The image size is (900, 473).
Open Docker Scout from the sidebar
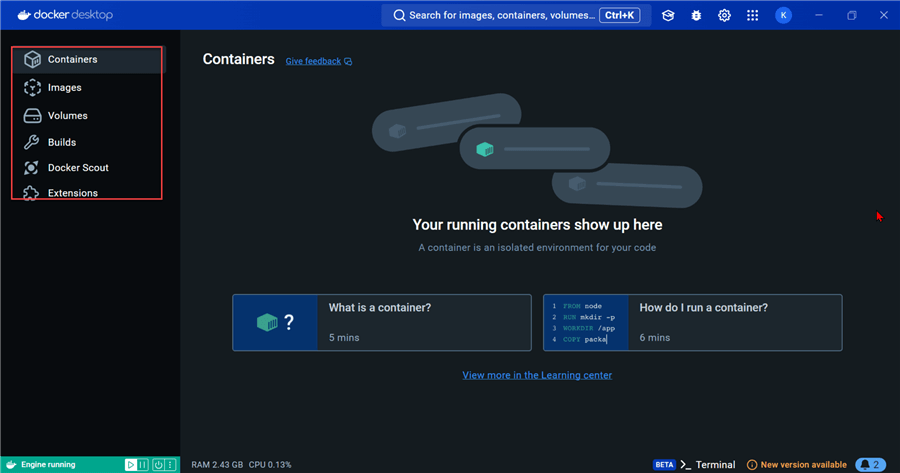tap(78, 168)
